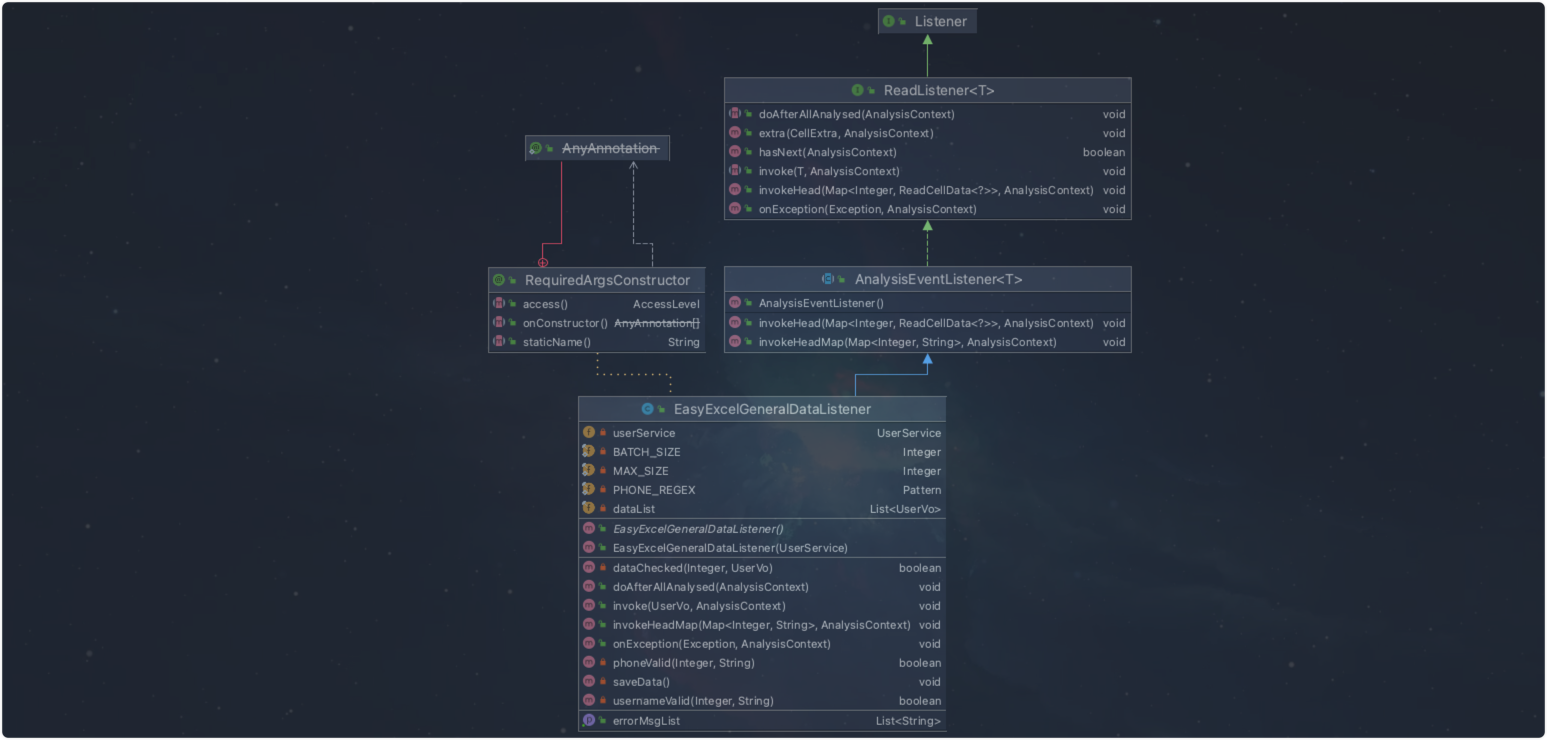Click the method icon of extra(CellExtra, AnalysisContext)
This screenshot has width=1547, height=740.
(x=735, y=133)
